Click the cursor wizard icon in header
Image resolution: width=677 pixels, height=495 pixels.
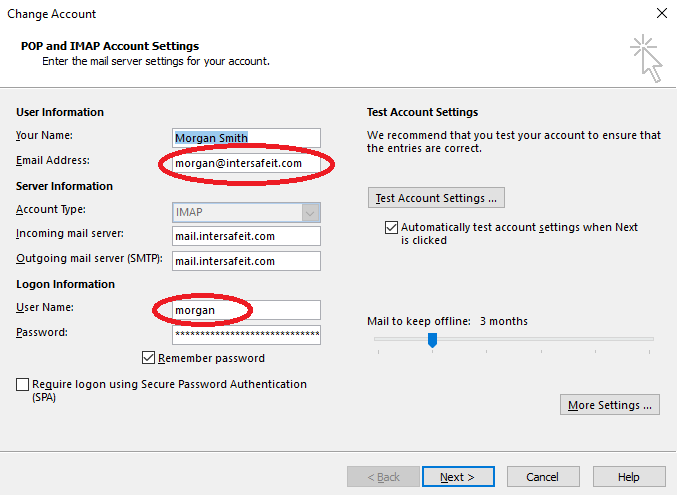tap(646, 58)
